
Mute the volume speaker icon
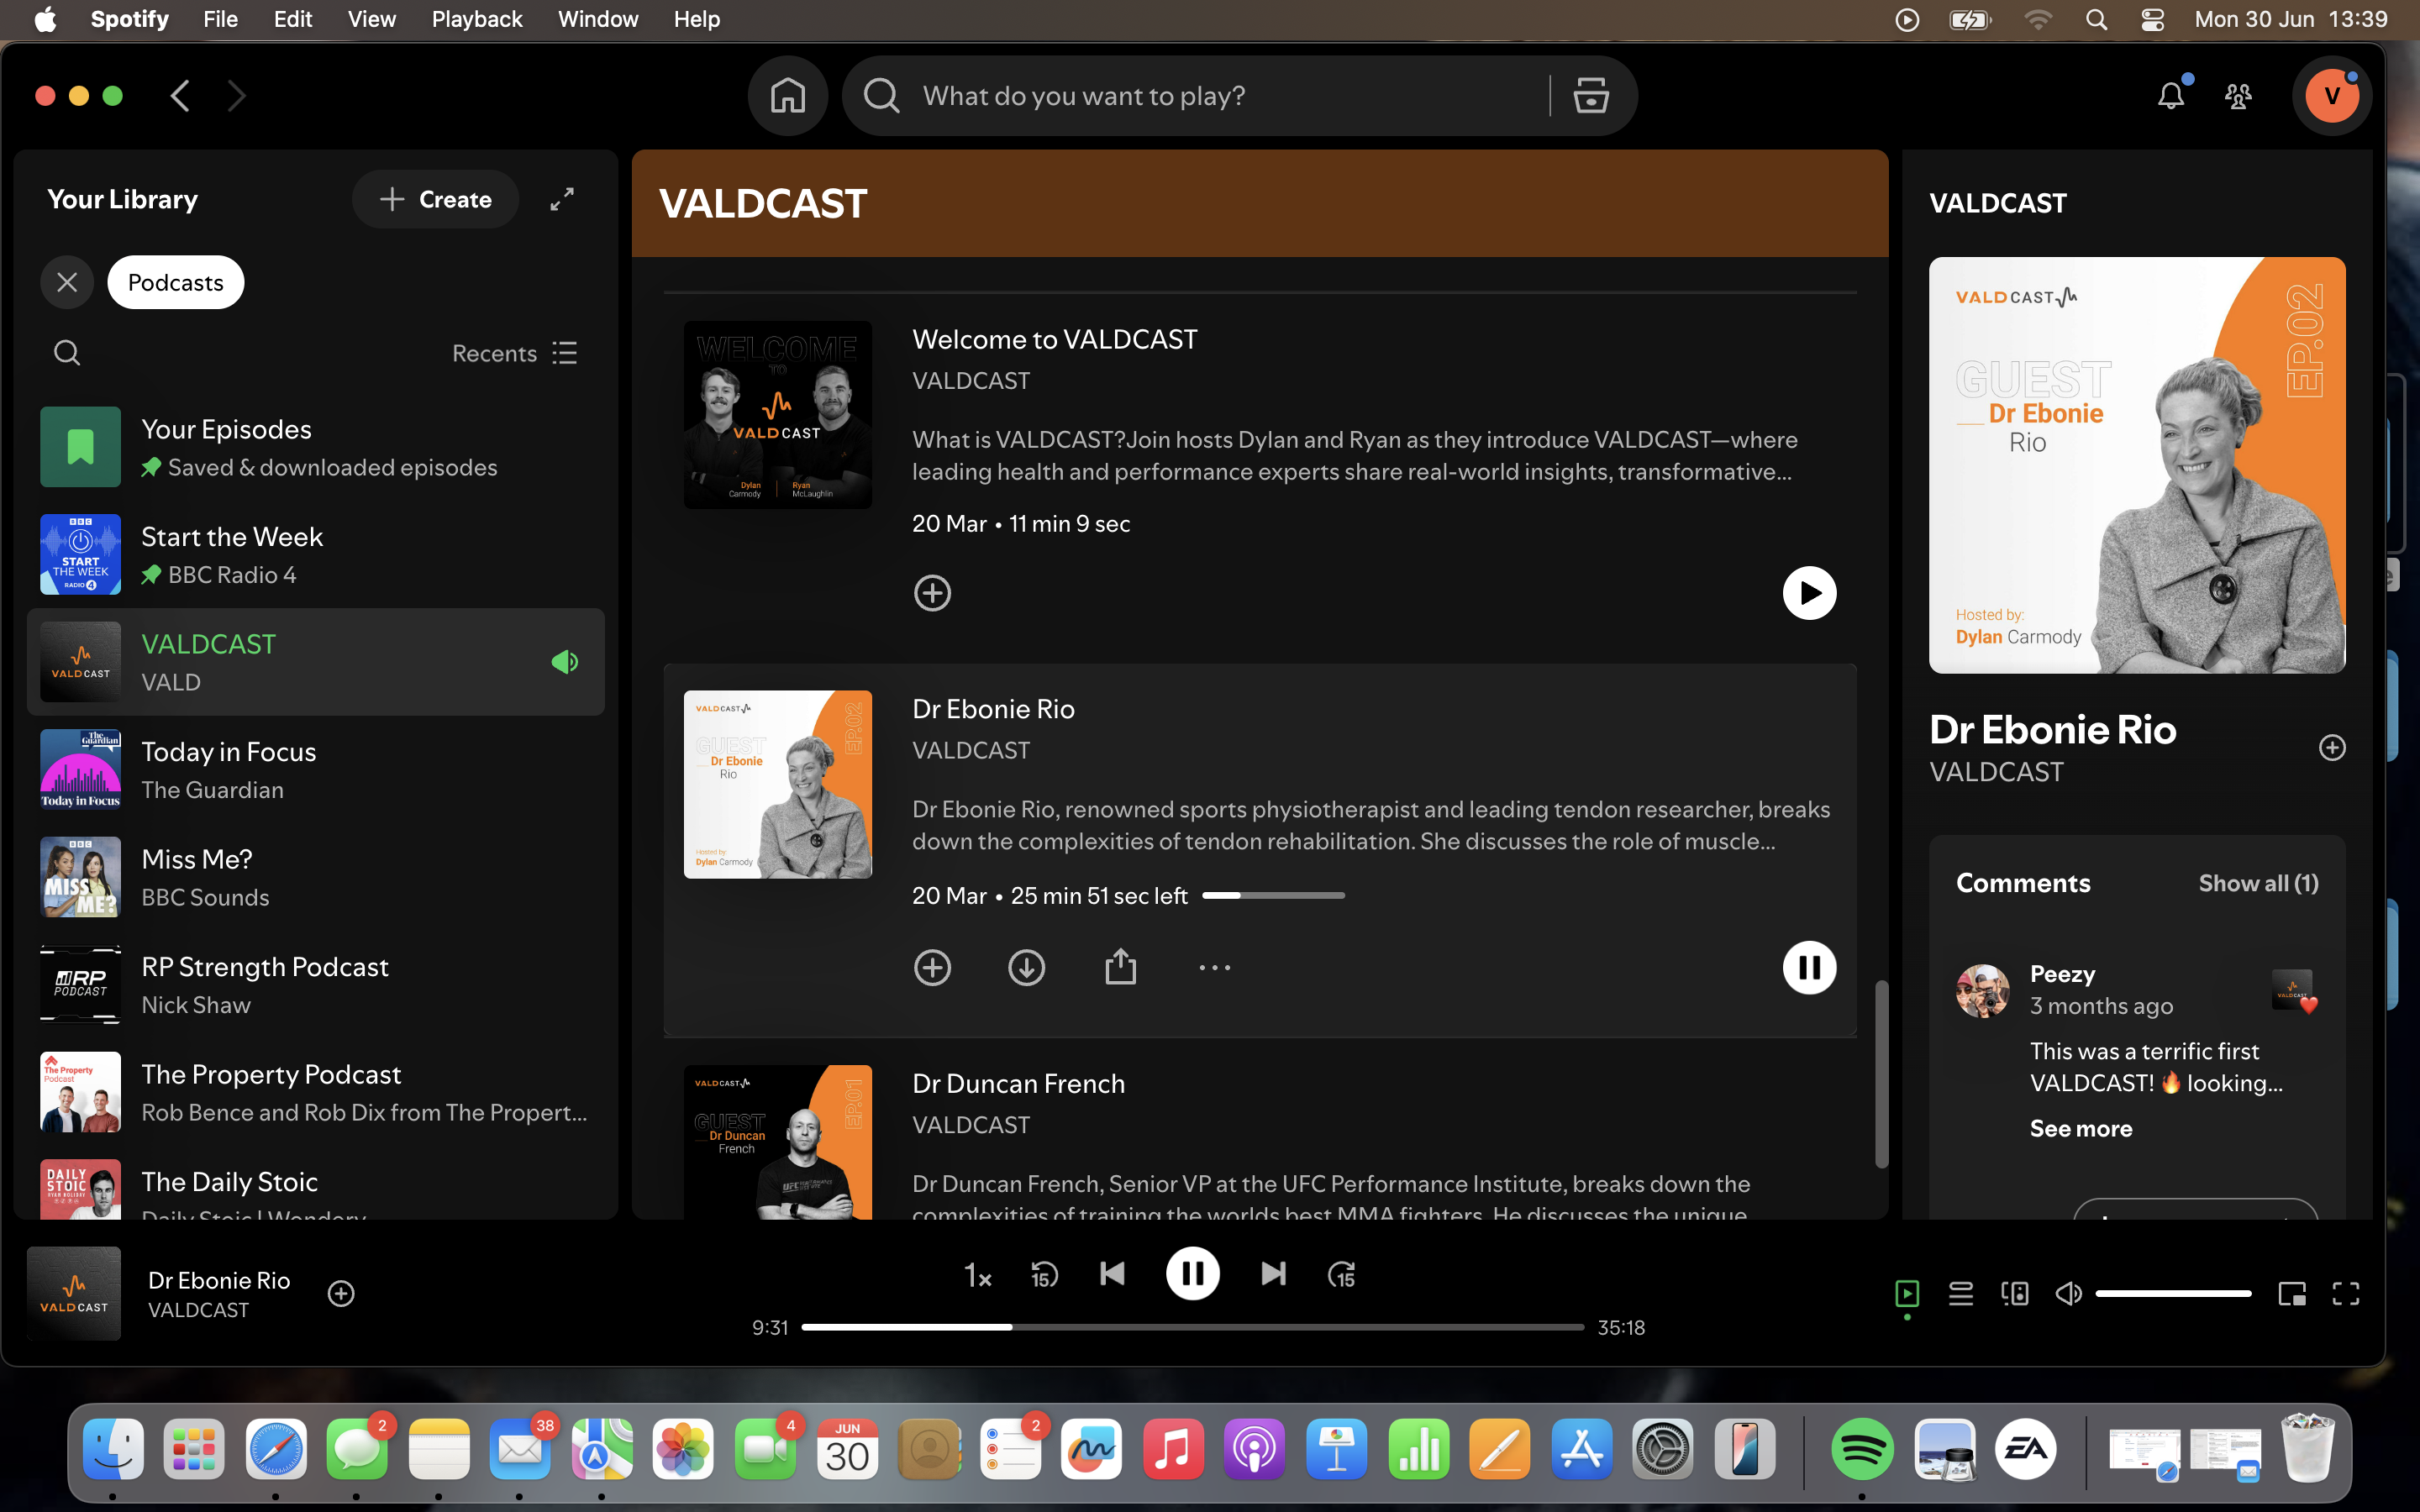2068,1293
